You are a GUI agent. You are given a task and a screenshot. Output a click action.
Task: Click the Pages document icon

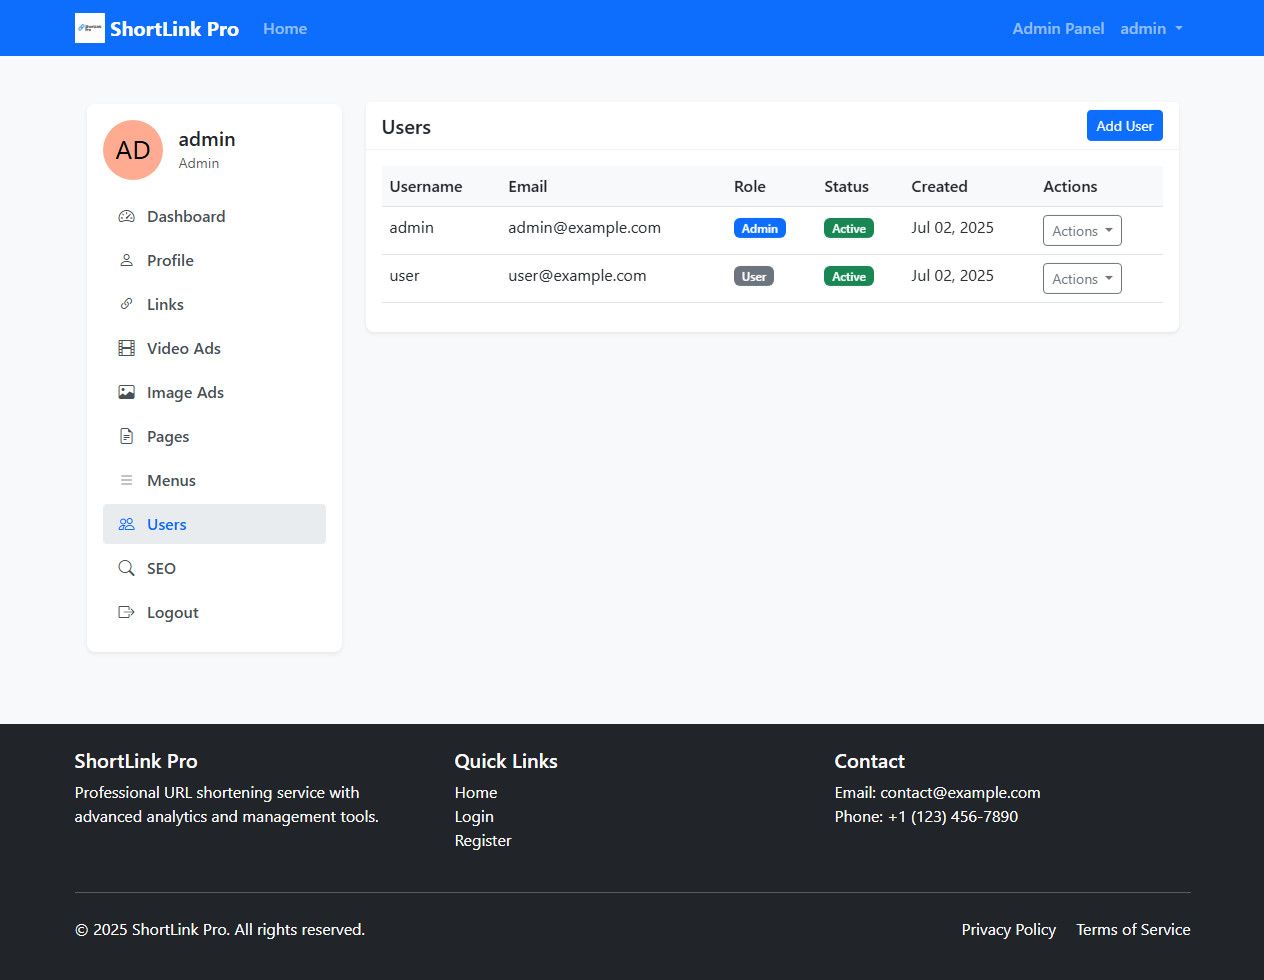pyautogui.click(x=126, y=436)
